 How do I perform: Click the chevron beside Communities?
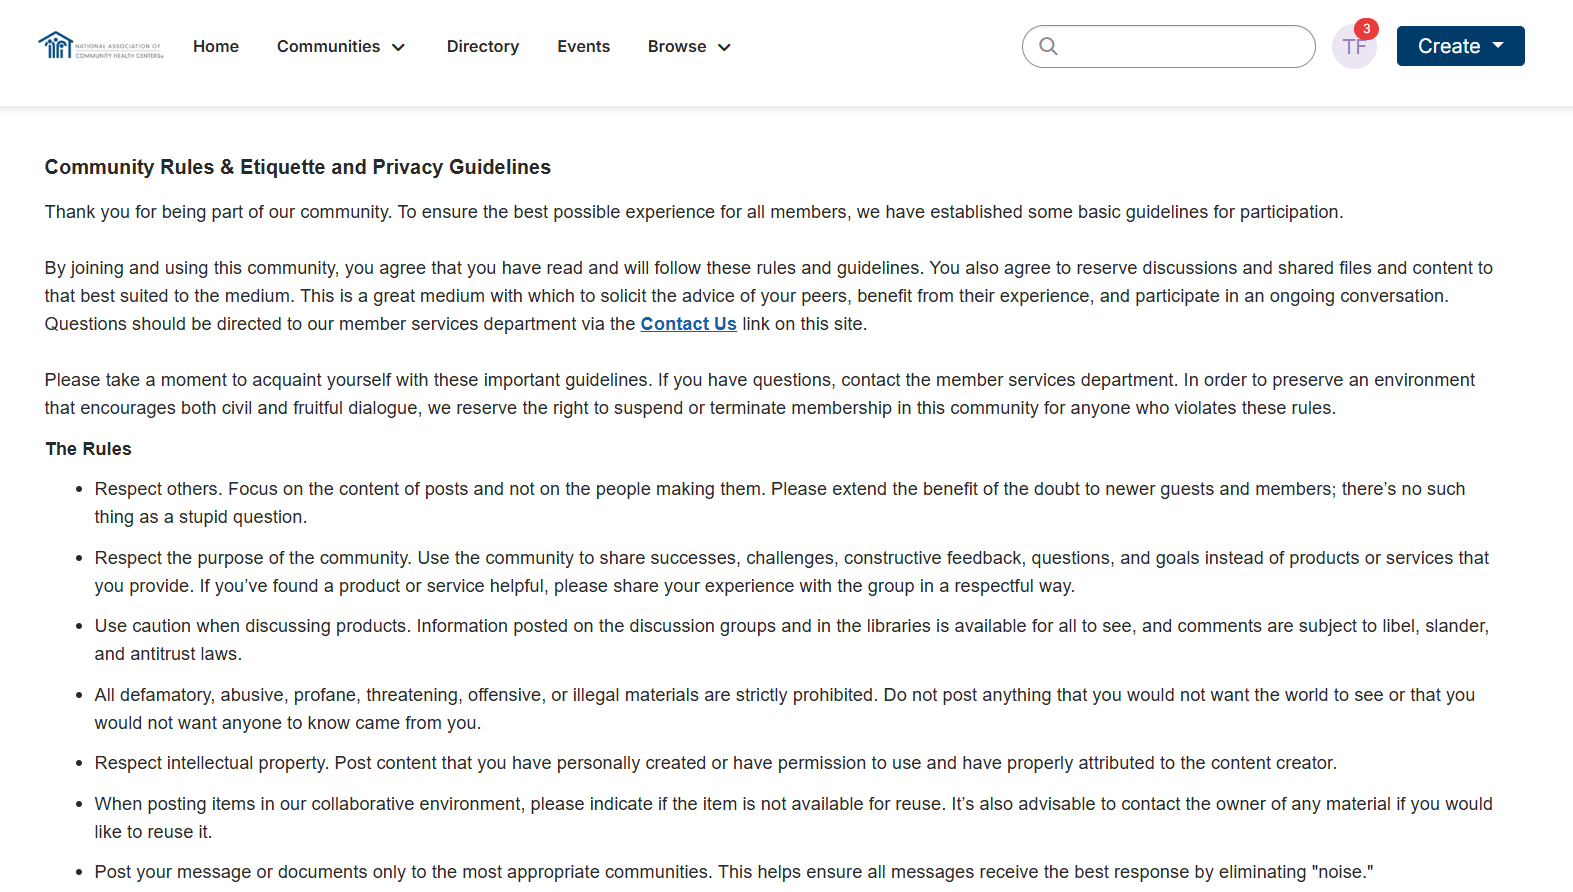(x=399, y=47)
